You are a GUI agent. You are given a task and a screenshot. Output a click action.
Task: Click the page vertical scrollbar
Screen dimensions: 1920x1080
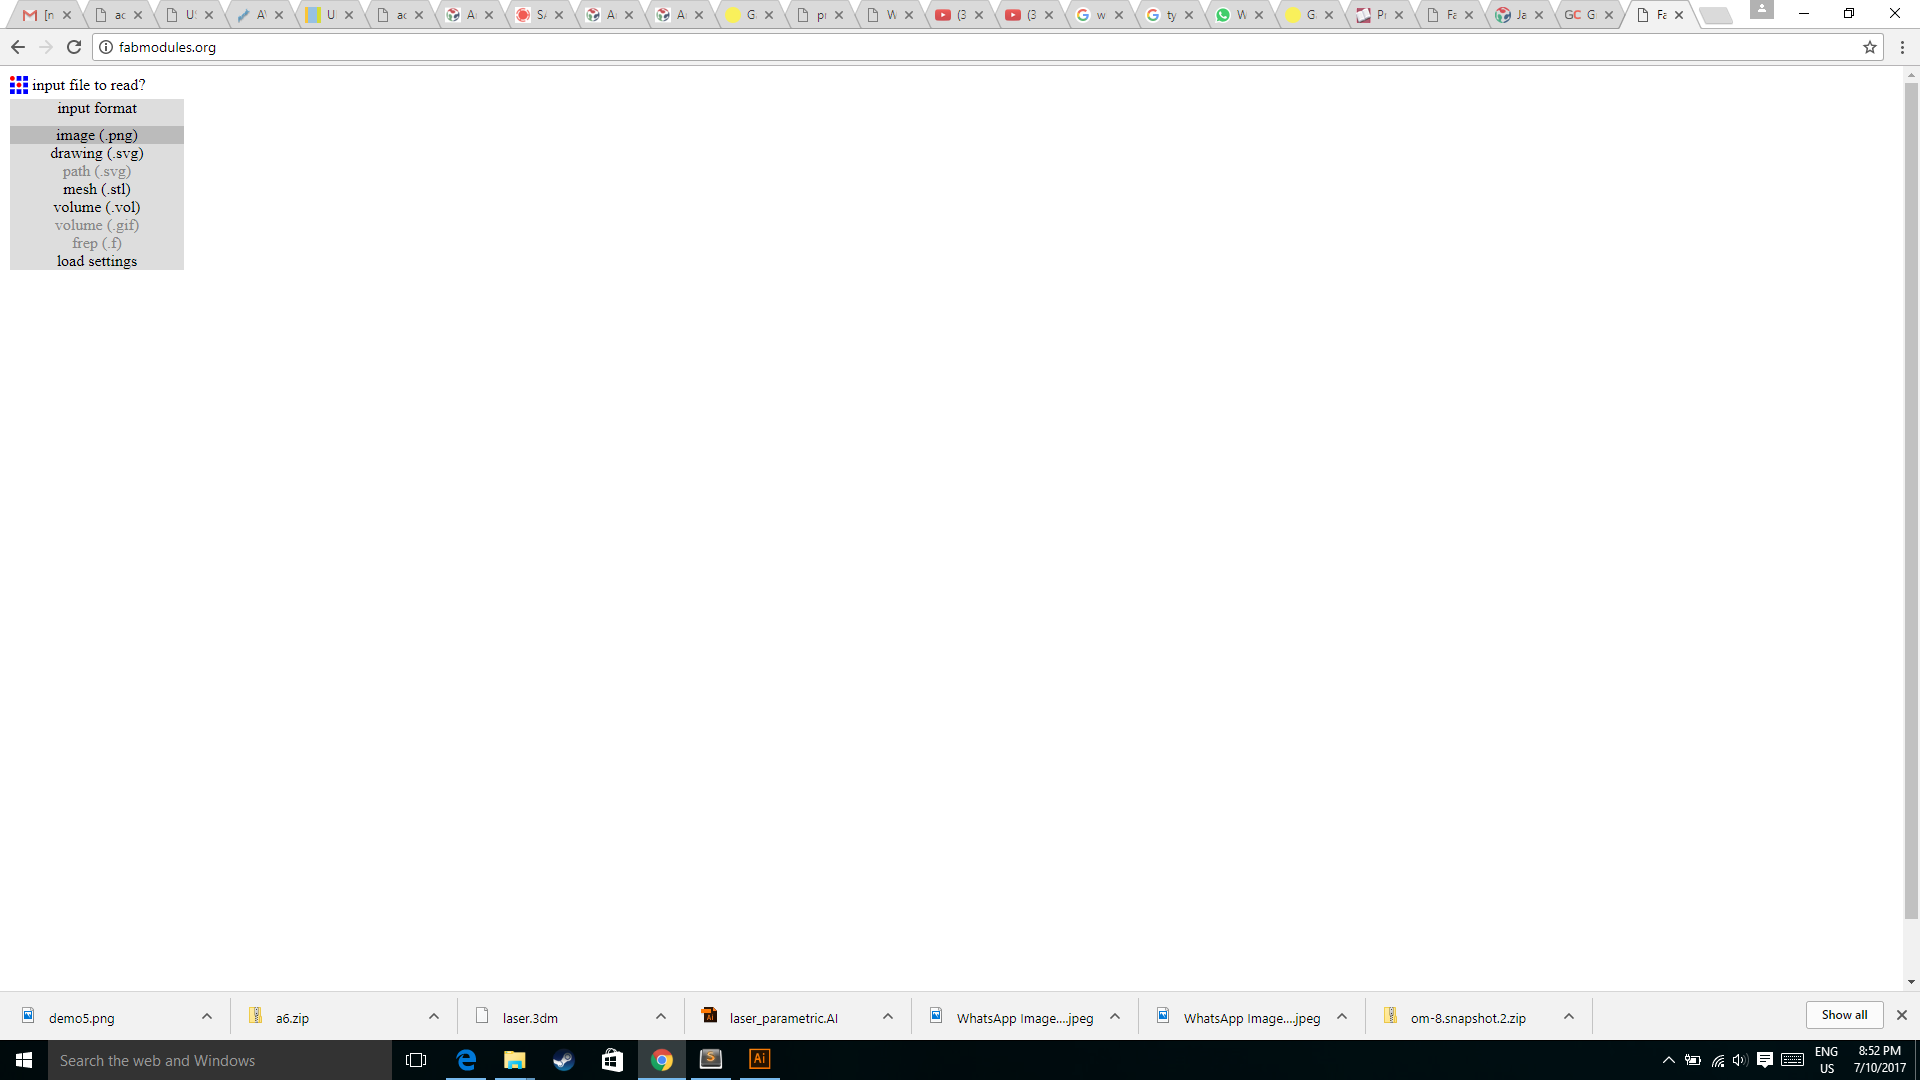click(1911, 500)
